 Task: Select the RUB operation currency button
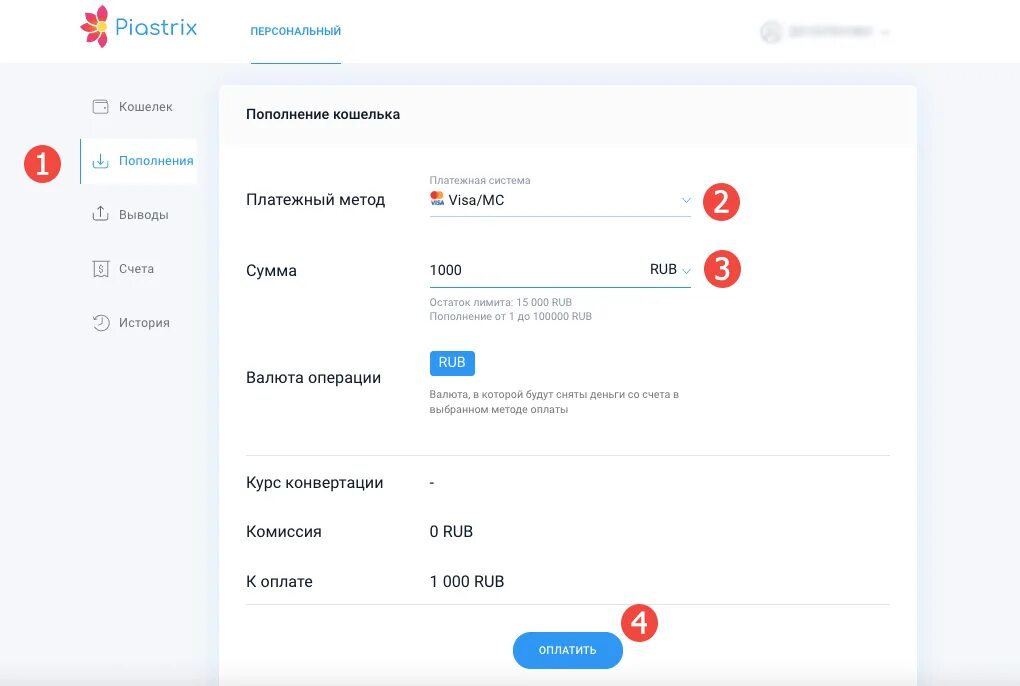point(452,363)
